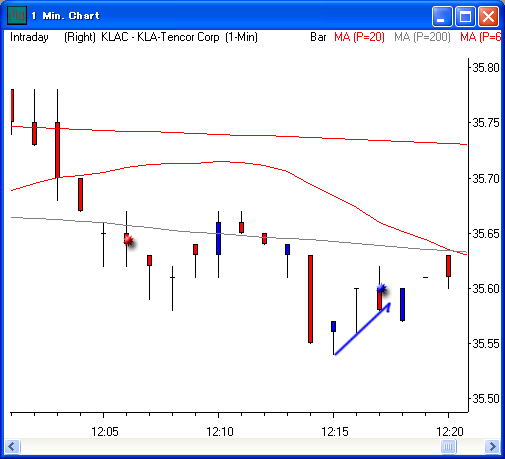The height and width of the screenshot is (459, 505).
Task: Click the 35.65 price axis label
Action: click(x=486, y=234)
